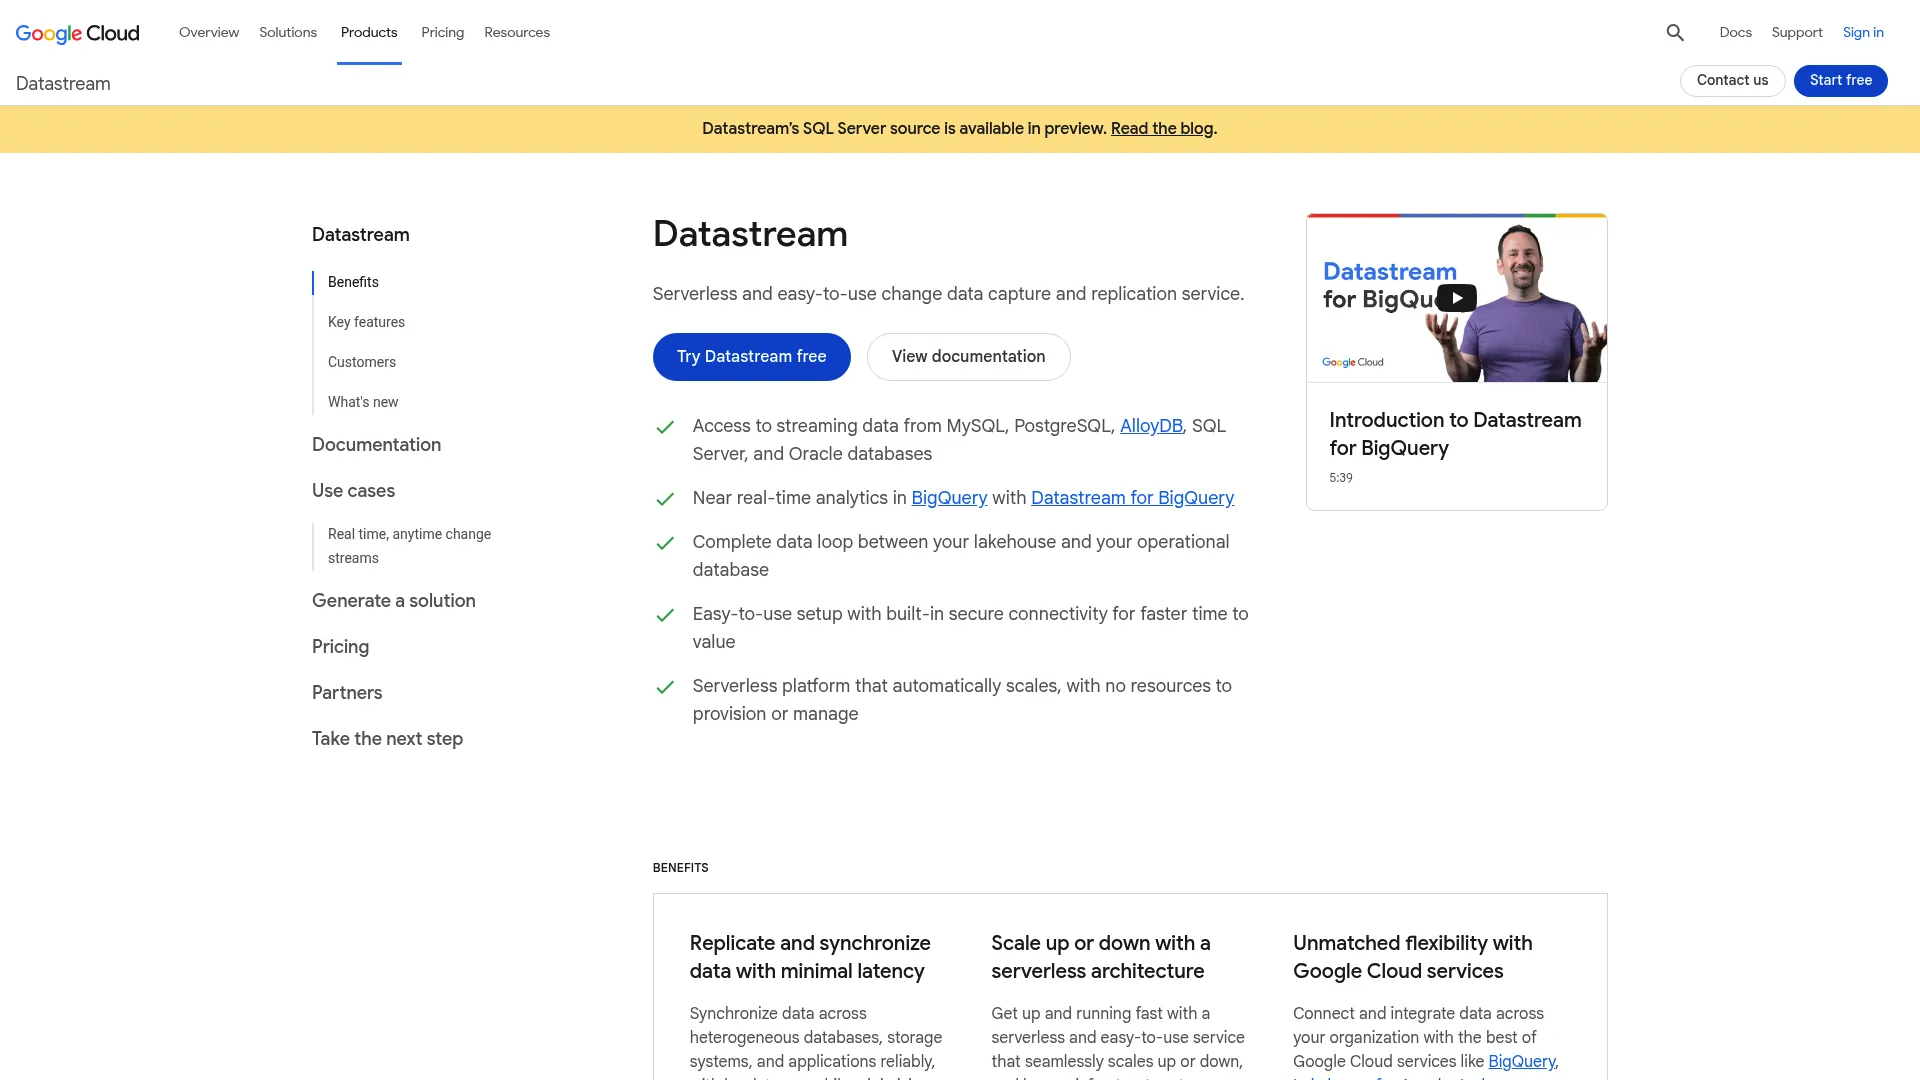Open the Solutions menu
Screen dimensions: 1920x1080
click(x=288, y=32)
